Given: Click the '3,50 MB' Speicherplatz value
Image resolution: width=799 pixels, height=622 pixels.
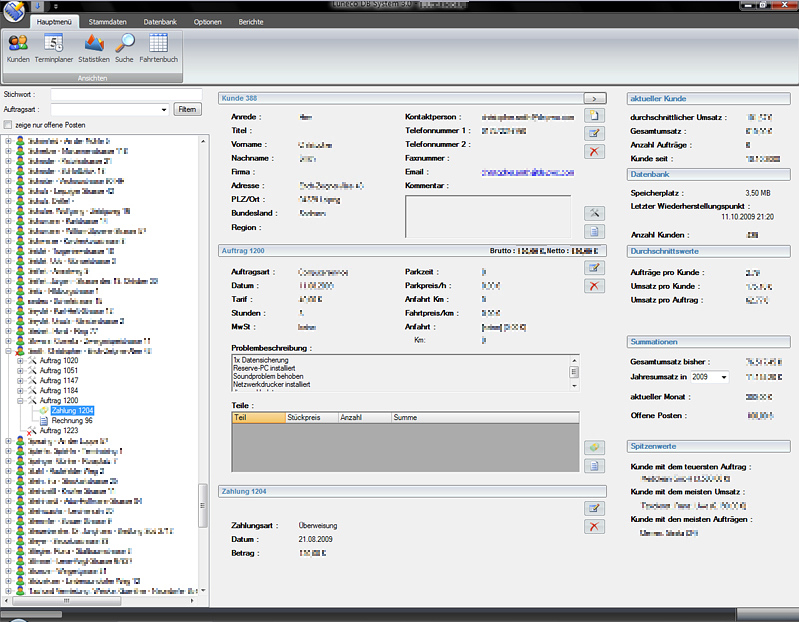Looking at the screenshot, I should (x=758, y=193).
